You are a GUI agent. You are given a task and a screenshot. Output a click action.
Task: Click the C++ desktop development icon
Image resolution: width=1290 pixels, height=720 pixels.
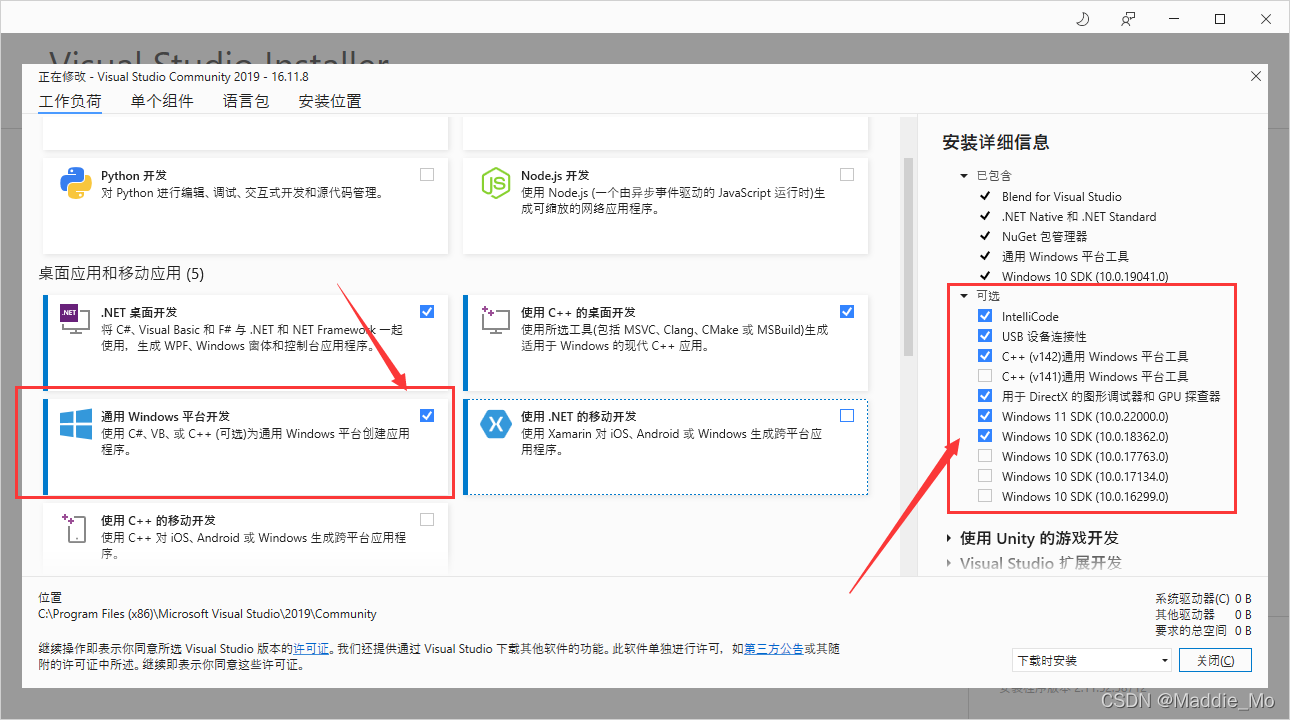tap(496, 320)
